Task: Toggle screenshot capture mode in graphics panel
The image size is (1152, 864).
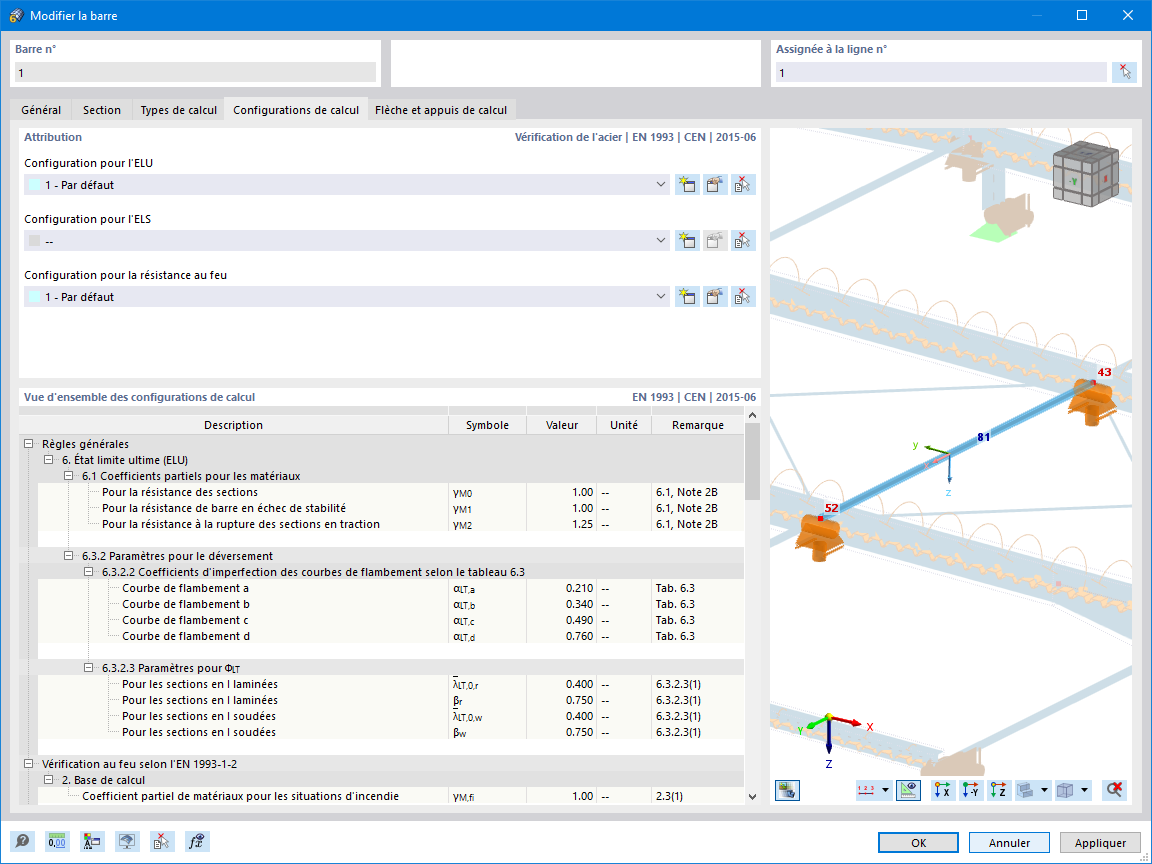Action: click(x=789, y=790)
